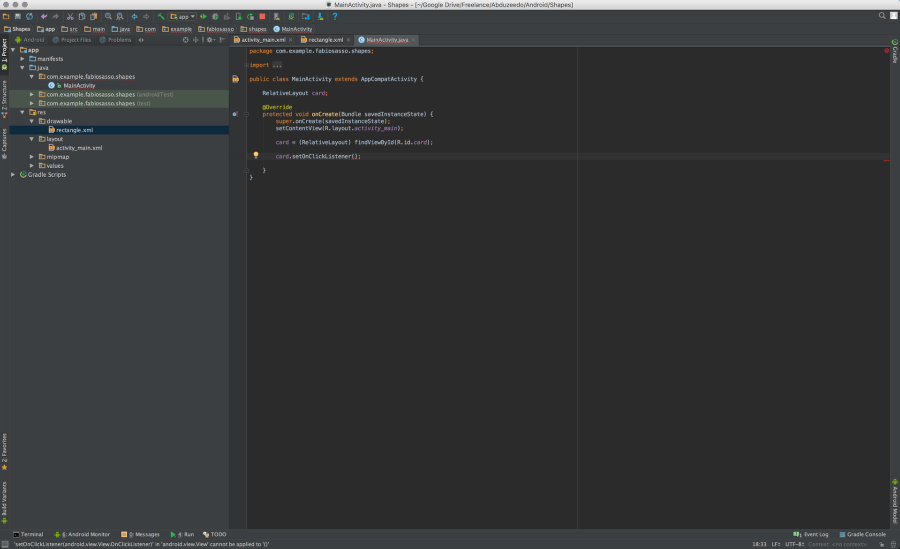Click the Paste clipboard icon
This screenshot has height=549, width=900.
pyautogui.click(x=94, y=17)
